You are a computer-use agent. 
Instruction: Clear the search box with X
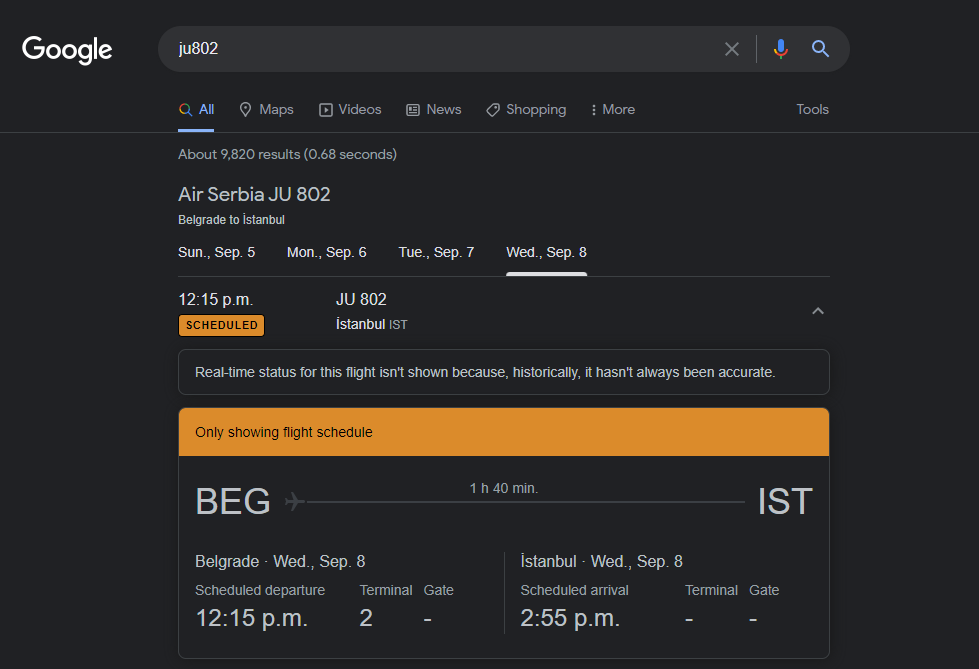[732, 49]
